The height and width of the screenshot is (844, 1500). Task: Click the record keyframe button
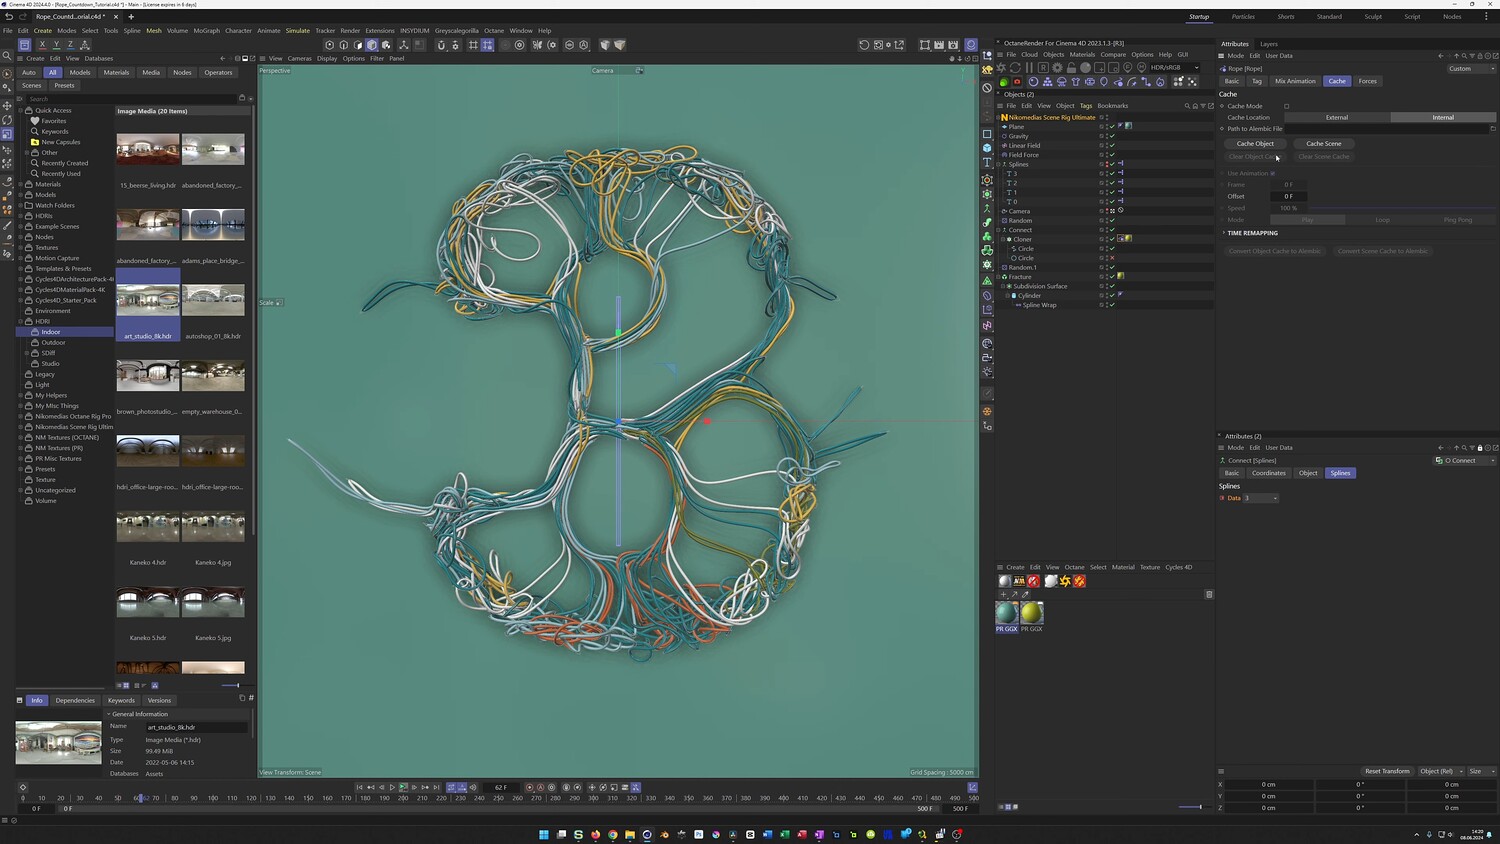pyautogui.click(x=530, y=788)
